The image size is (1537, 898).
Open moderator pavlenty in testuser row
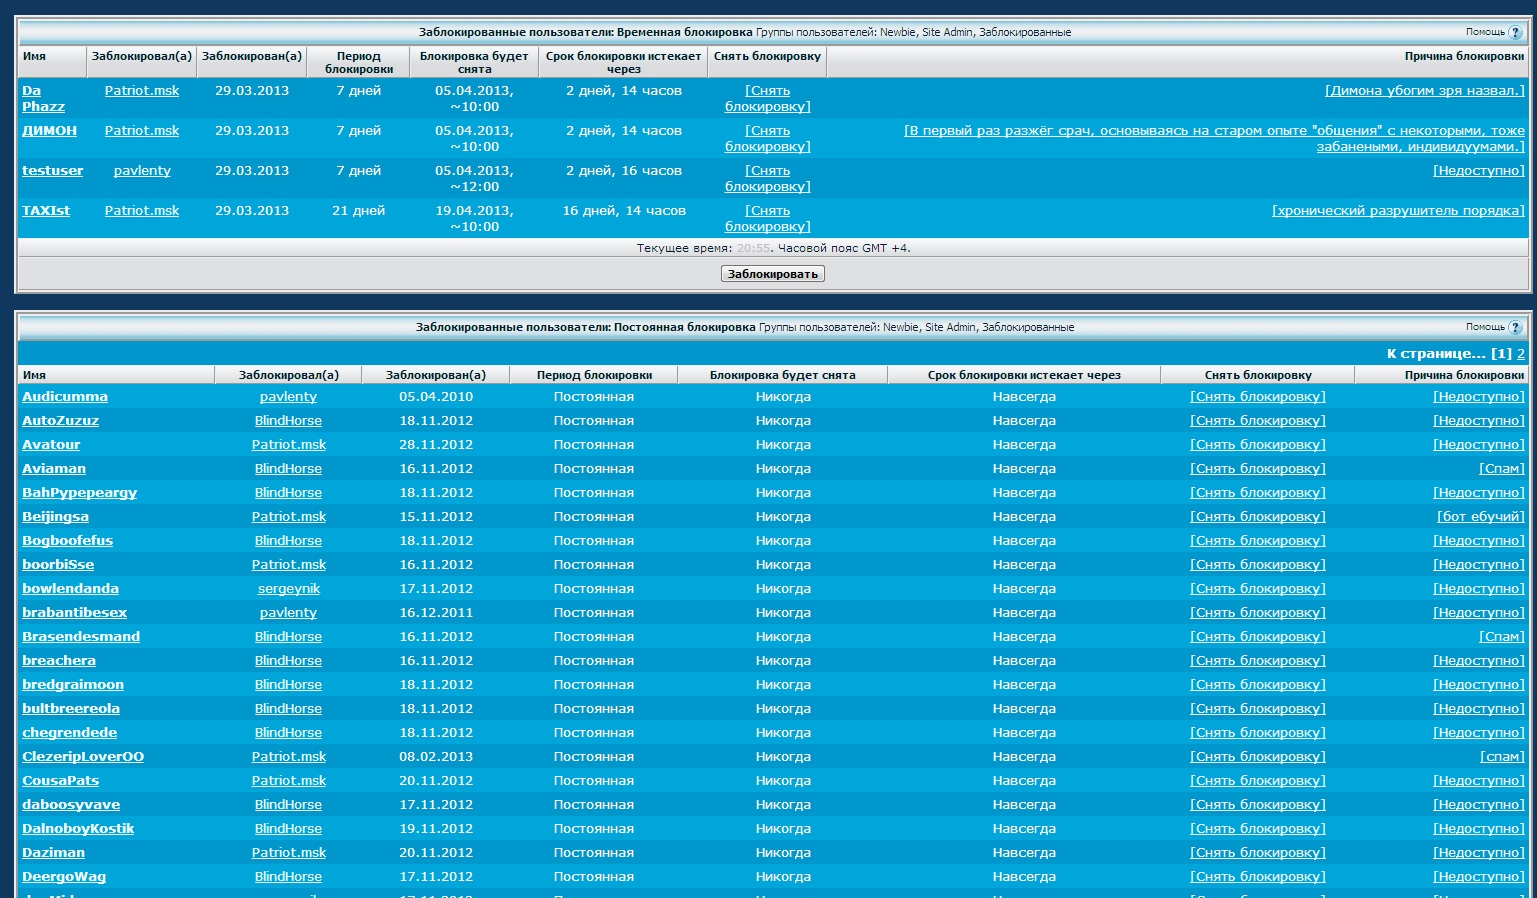click(x=142, y=171)
